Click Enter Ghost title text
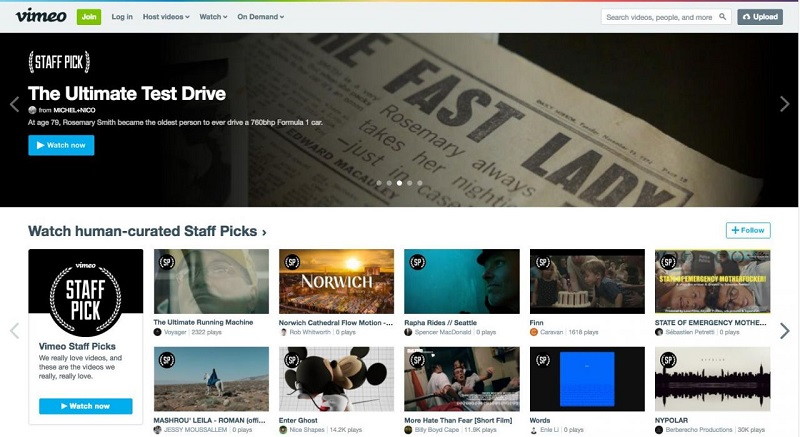The image size is (800, 437). (298, 421)
